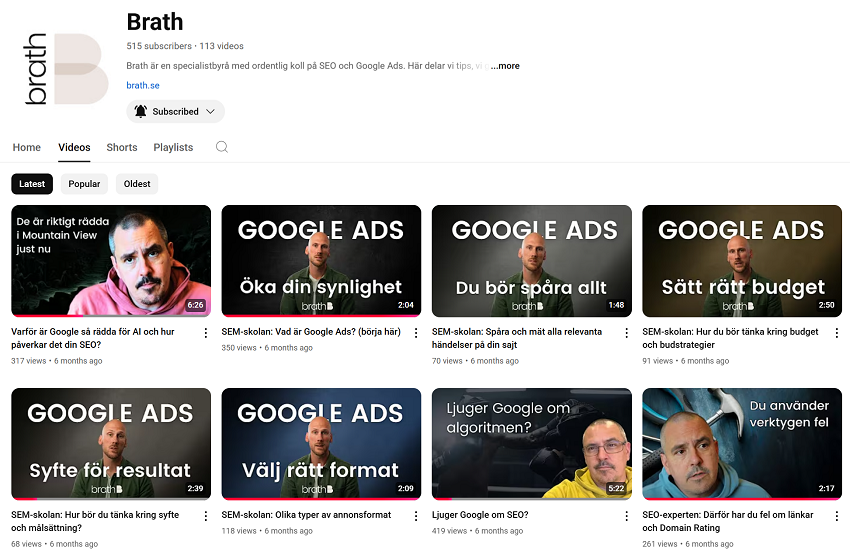This screenshot has width=850, height=555.
Task: Open the 'Syfte för resultat' thumbnail
Action: (x=111, y=444)
